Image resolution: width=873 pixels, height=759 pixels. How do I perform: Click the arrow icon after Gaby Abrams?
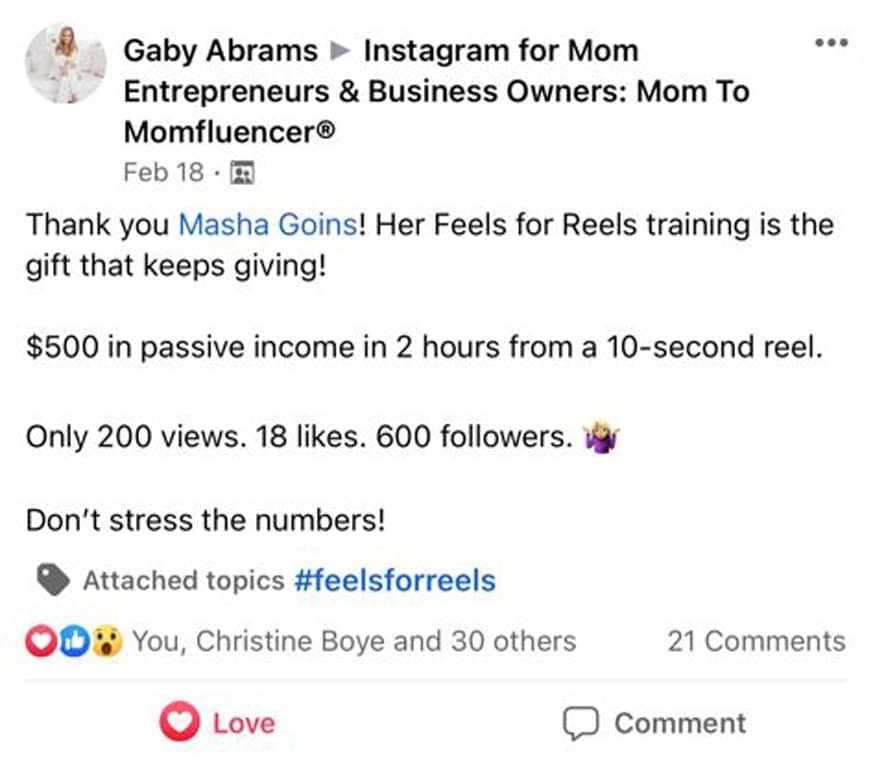pos(341,51)
